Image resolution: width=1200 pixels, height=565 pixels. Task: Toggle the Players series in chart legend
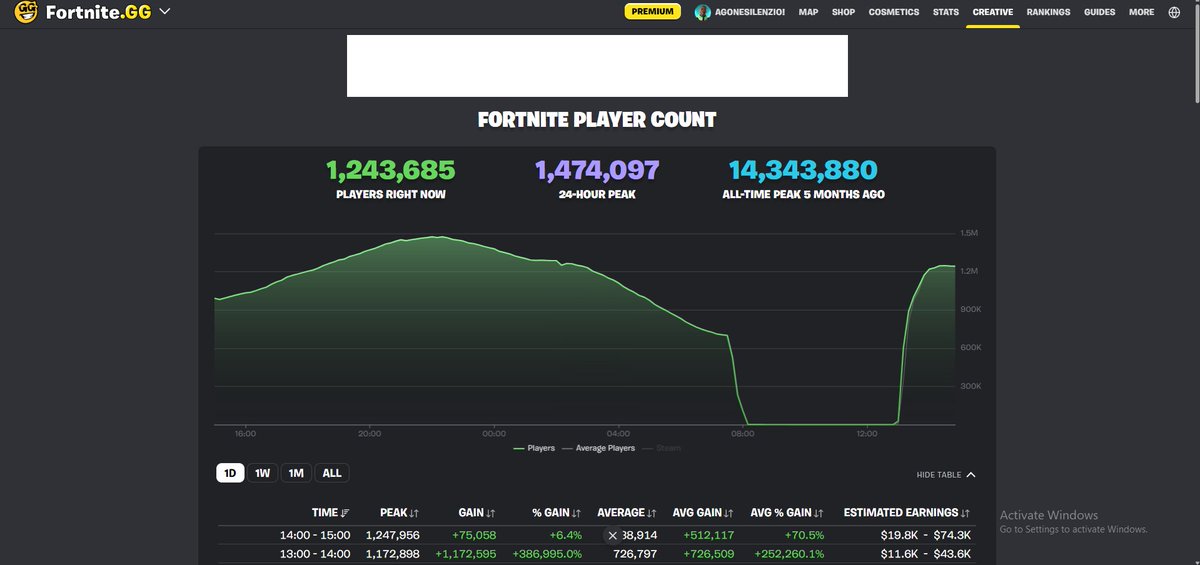tap(534, 448)
